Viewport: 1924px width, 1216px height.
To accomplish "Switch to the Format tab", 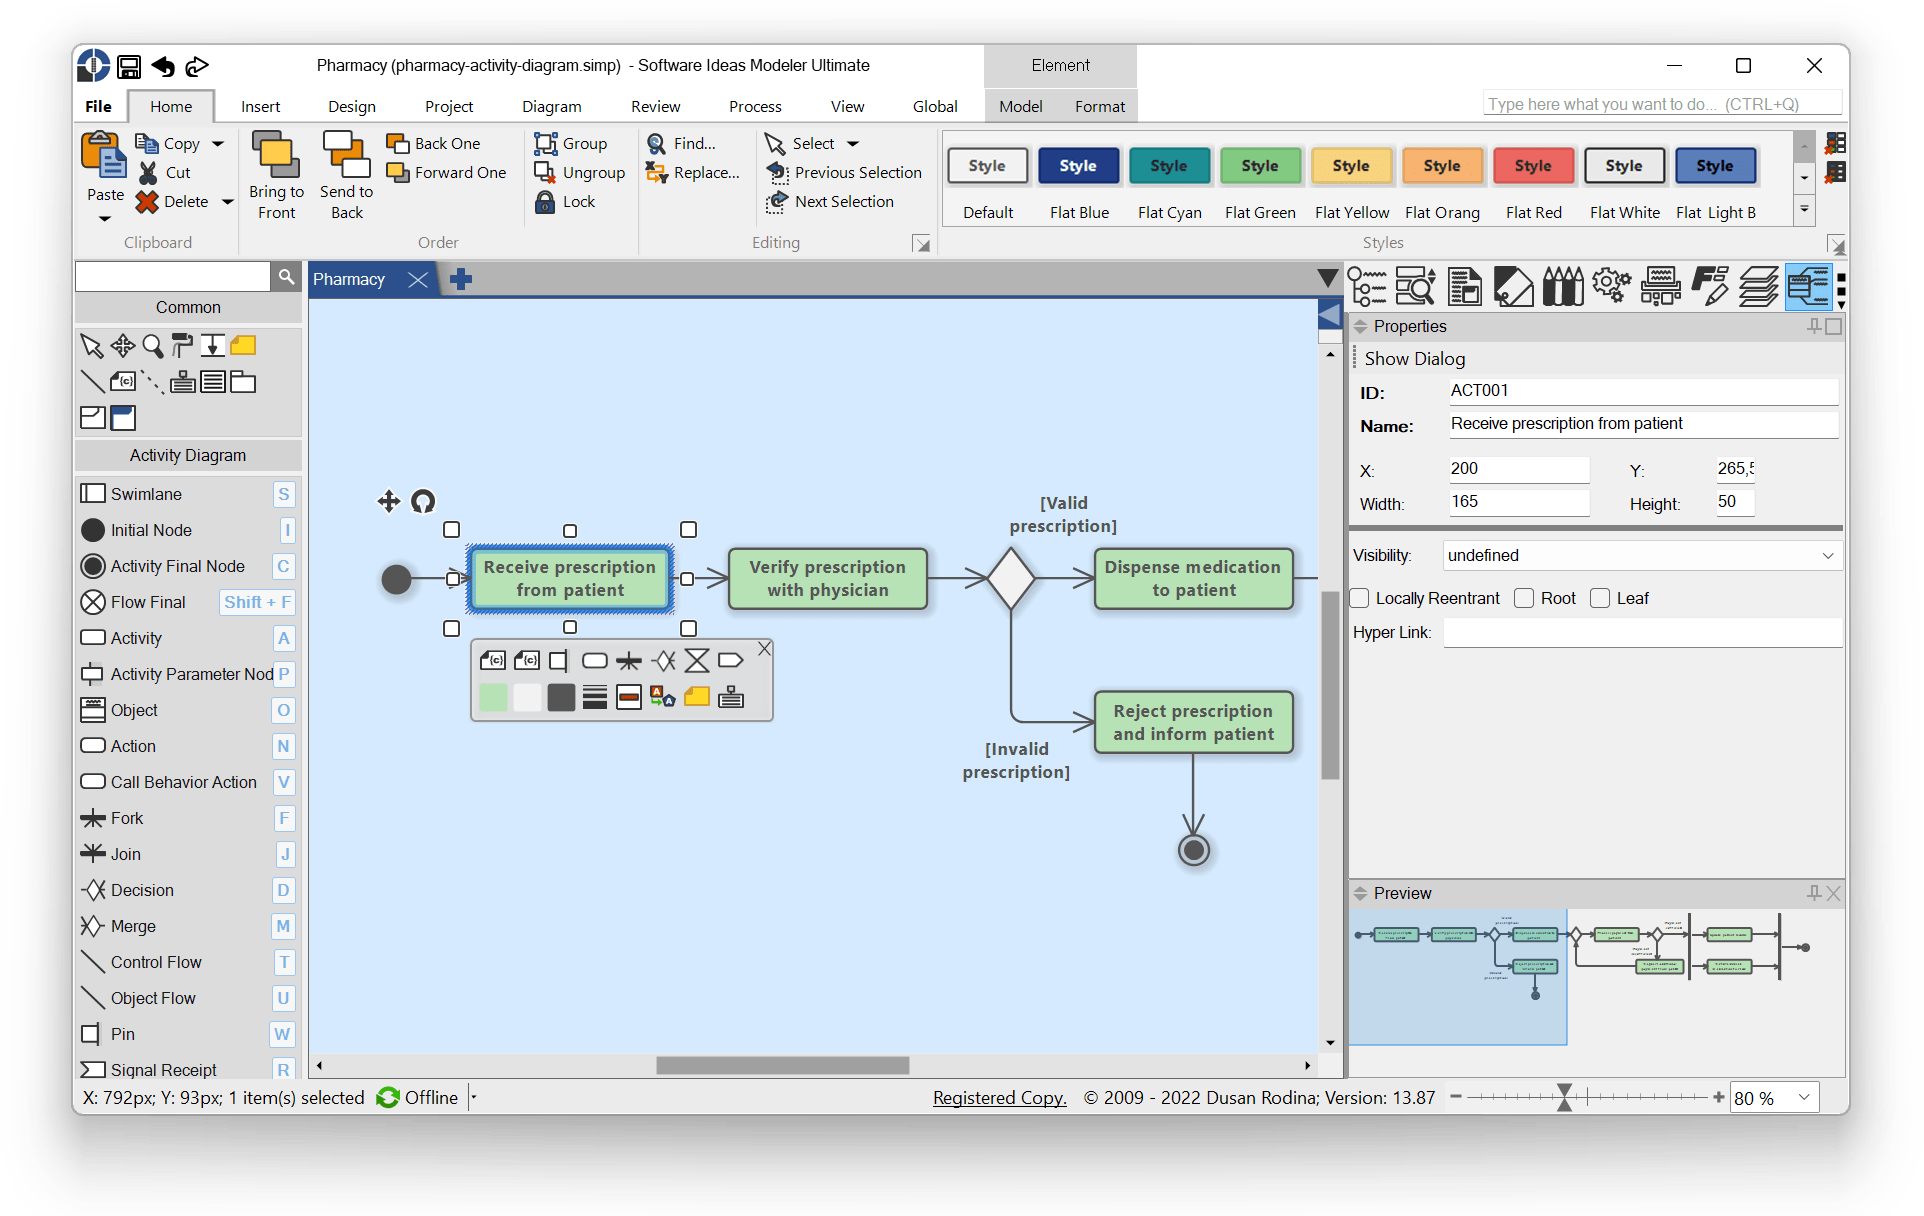I will 1099,106.
